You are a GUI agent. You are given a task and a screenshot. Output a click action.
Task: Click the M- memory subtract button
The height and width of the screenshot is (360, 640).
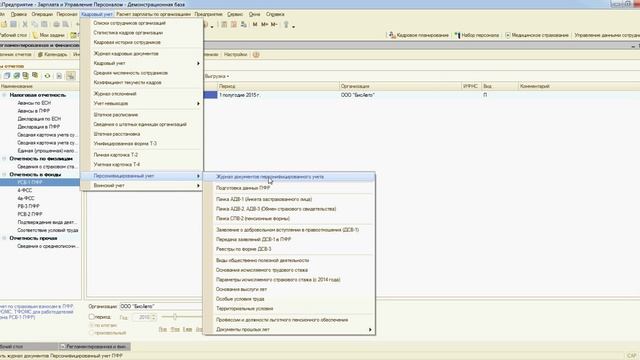274,24
